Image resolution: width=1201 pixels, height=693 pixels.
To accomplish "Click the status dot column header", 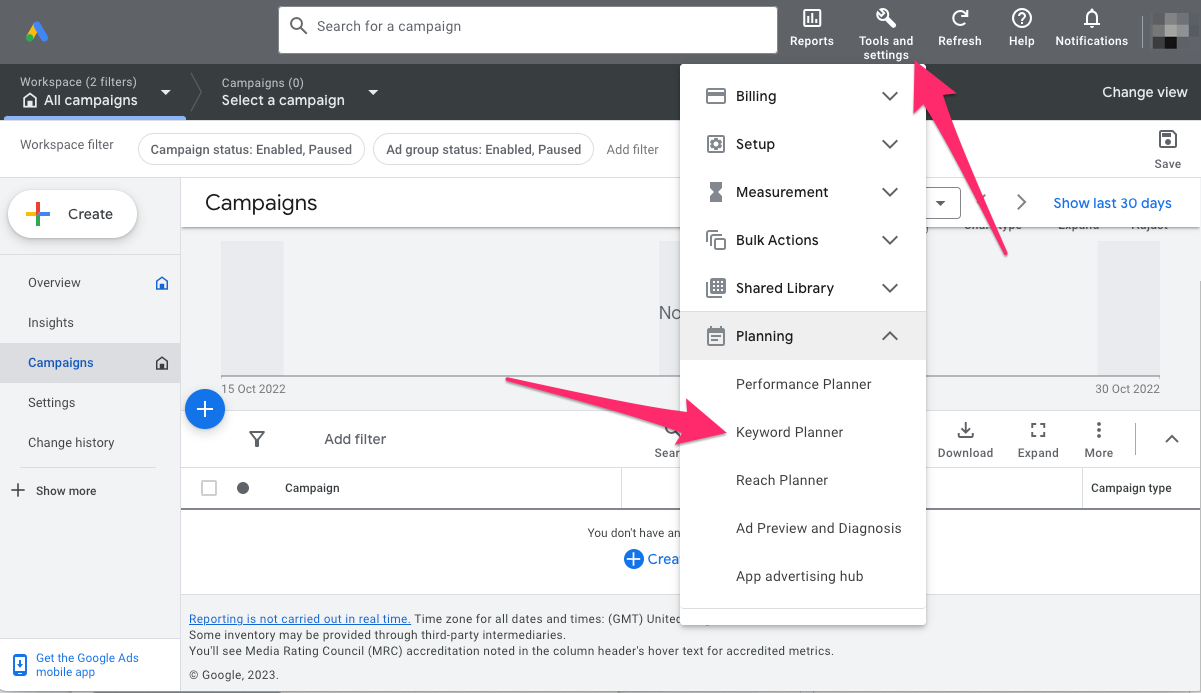I will [x=243, y=488].
